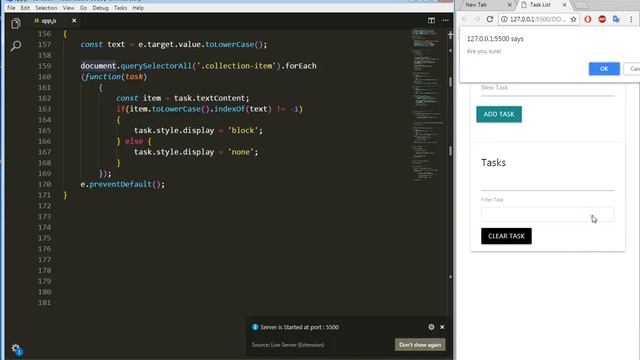
Task: Click line number 159 in the gutter
Action: click(44, 66)
